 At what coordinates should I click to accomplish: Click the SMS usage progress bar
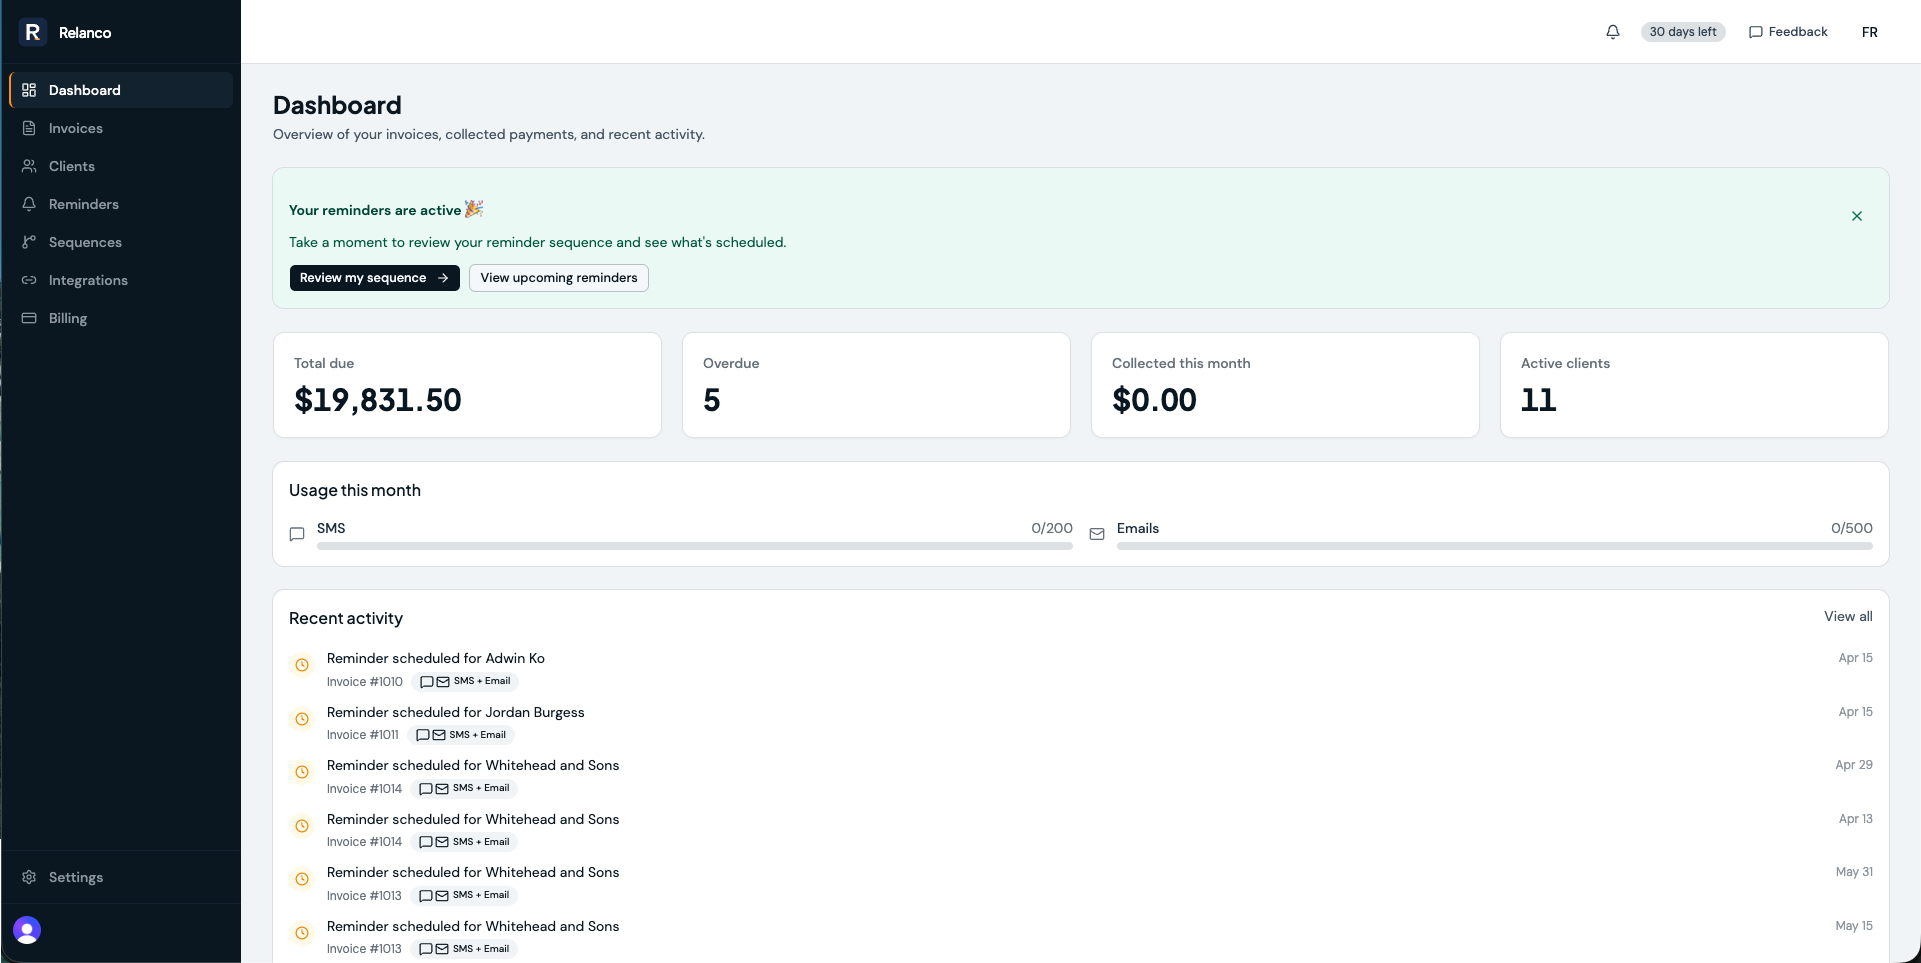(x=694, y=546)
